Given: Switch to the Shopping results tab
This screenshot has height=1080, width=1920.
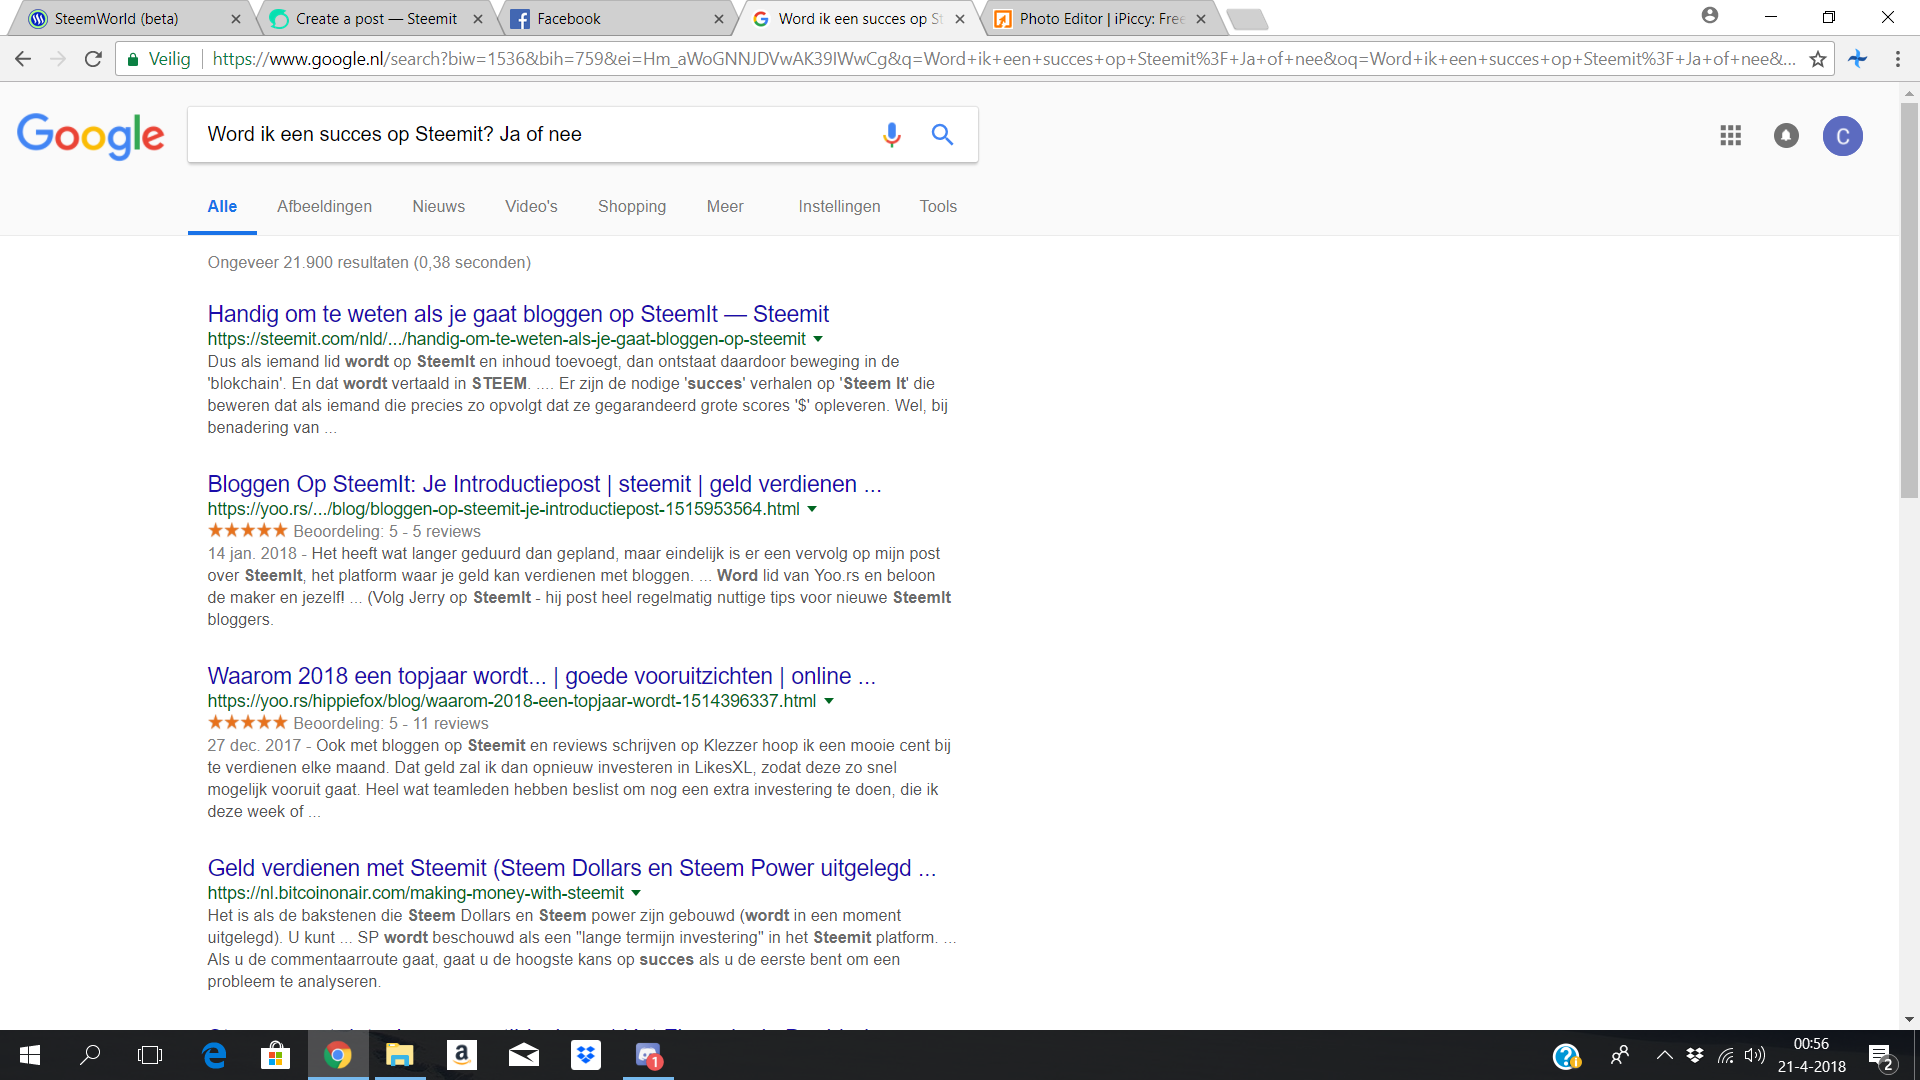Looking at the screenshot, I should coord(632,206).
